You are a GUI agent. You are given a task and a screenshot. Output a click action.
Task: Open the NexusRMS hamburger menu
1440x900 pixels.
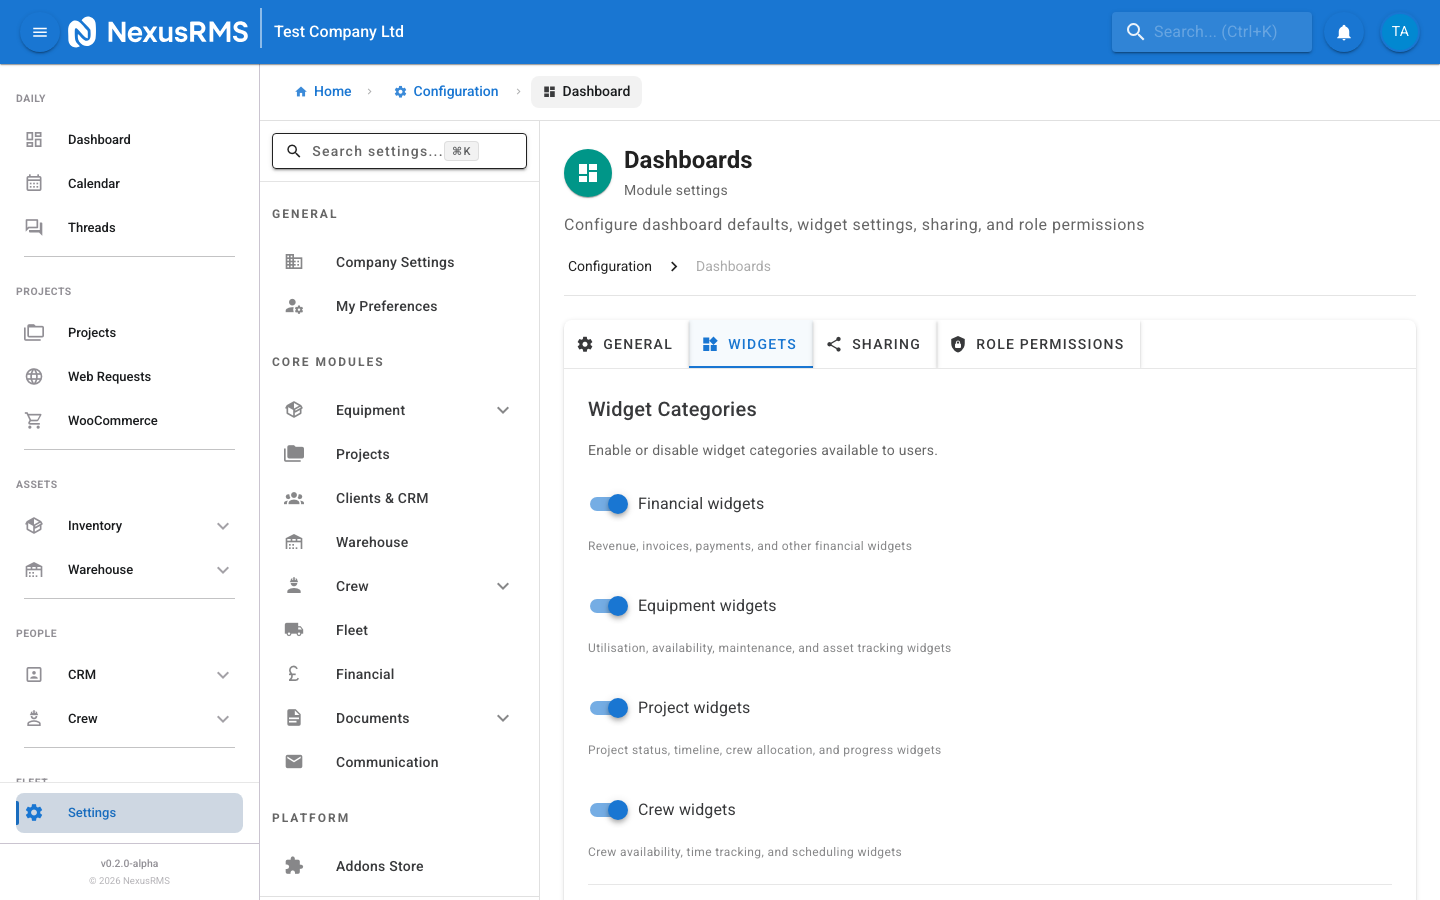pyautogui.click(x=39, y=31)
